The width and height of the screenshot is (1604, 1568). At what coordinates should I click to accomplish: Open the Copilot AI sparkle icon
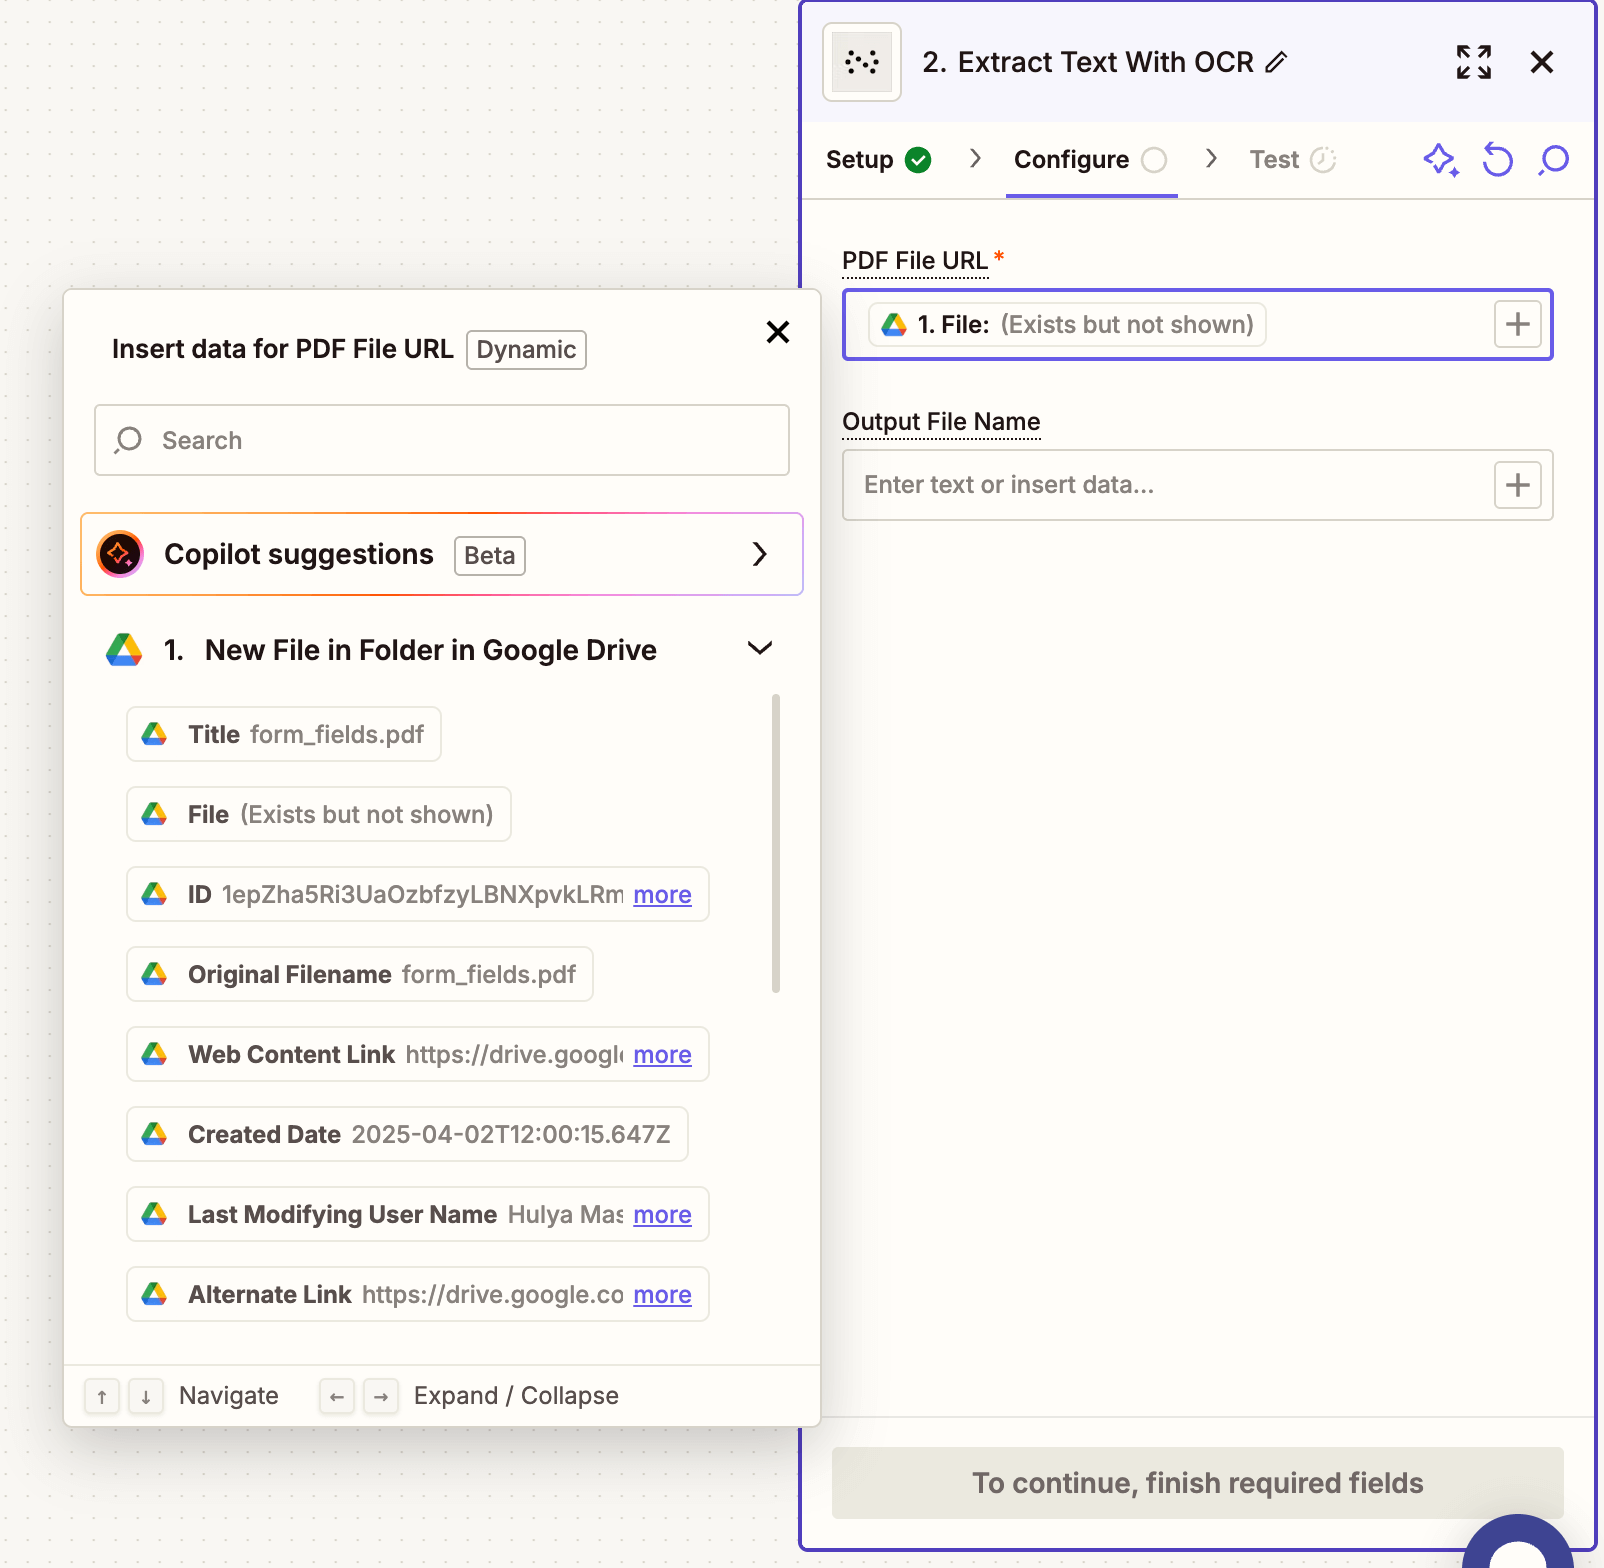[x=1440, y=159]
